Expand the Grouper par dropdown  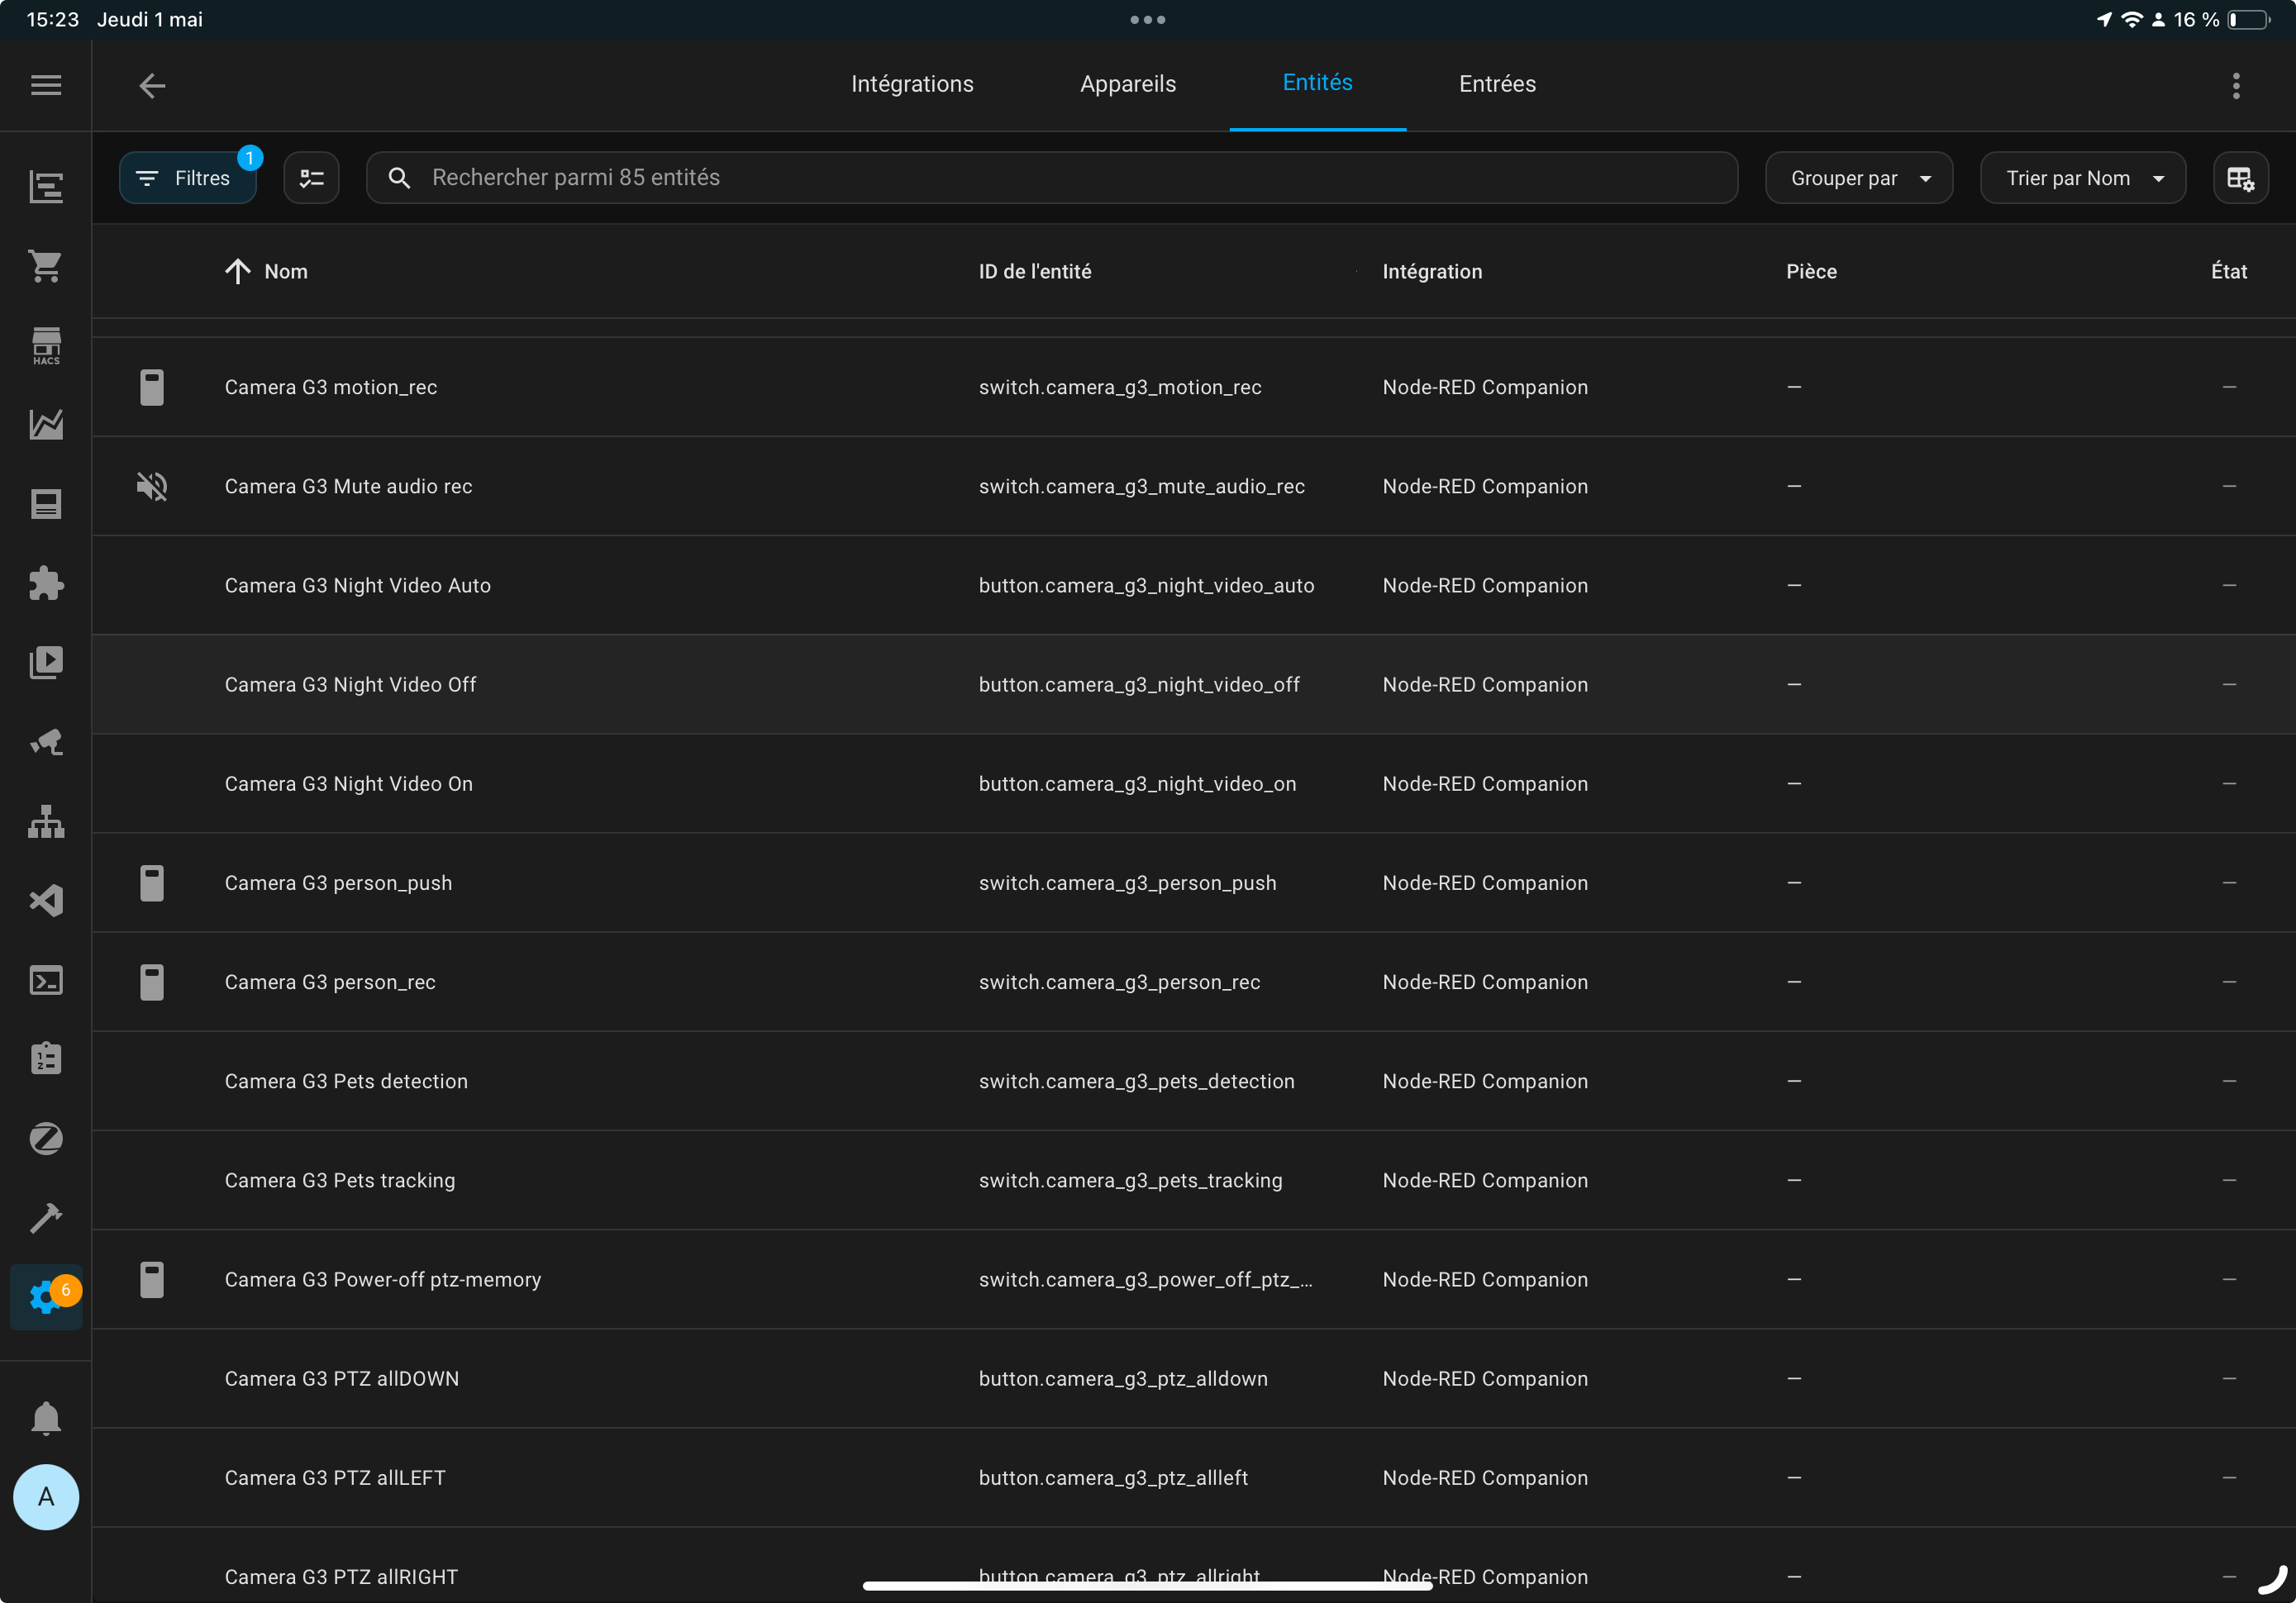click(1858, 178)
